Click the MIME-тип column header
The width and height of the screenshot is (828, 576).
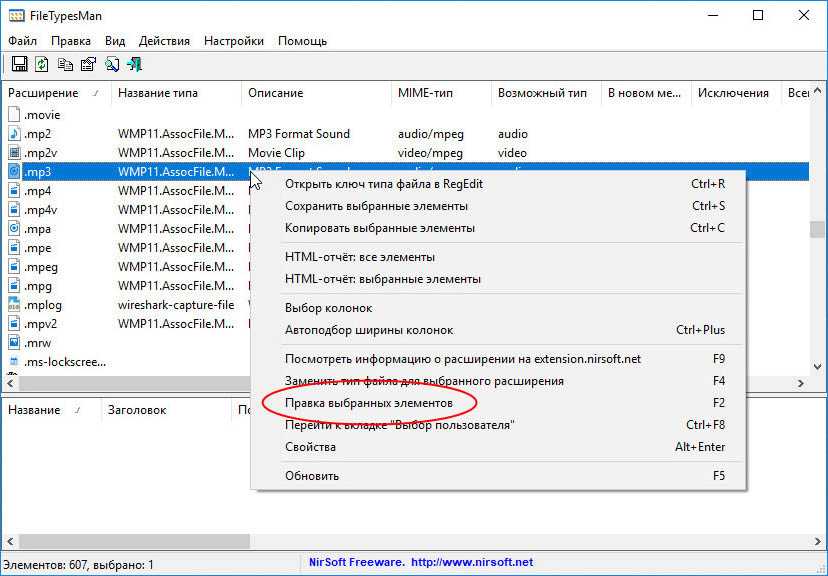point(425,93)
